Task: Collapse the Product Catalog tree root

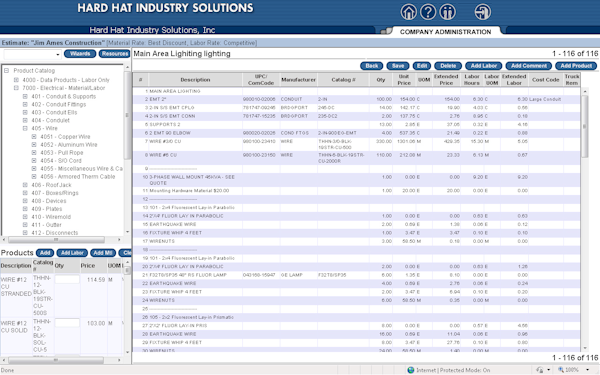Action: [x=7, y=70]
